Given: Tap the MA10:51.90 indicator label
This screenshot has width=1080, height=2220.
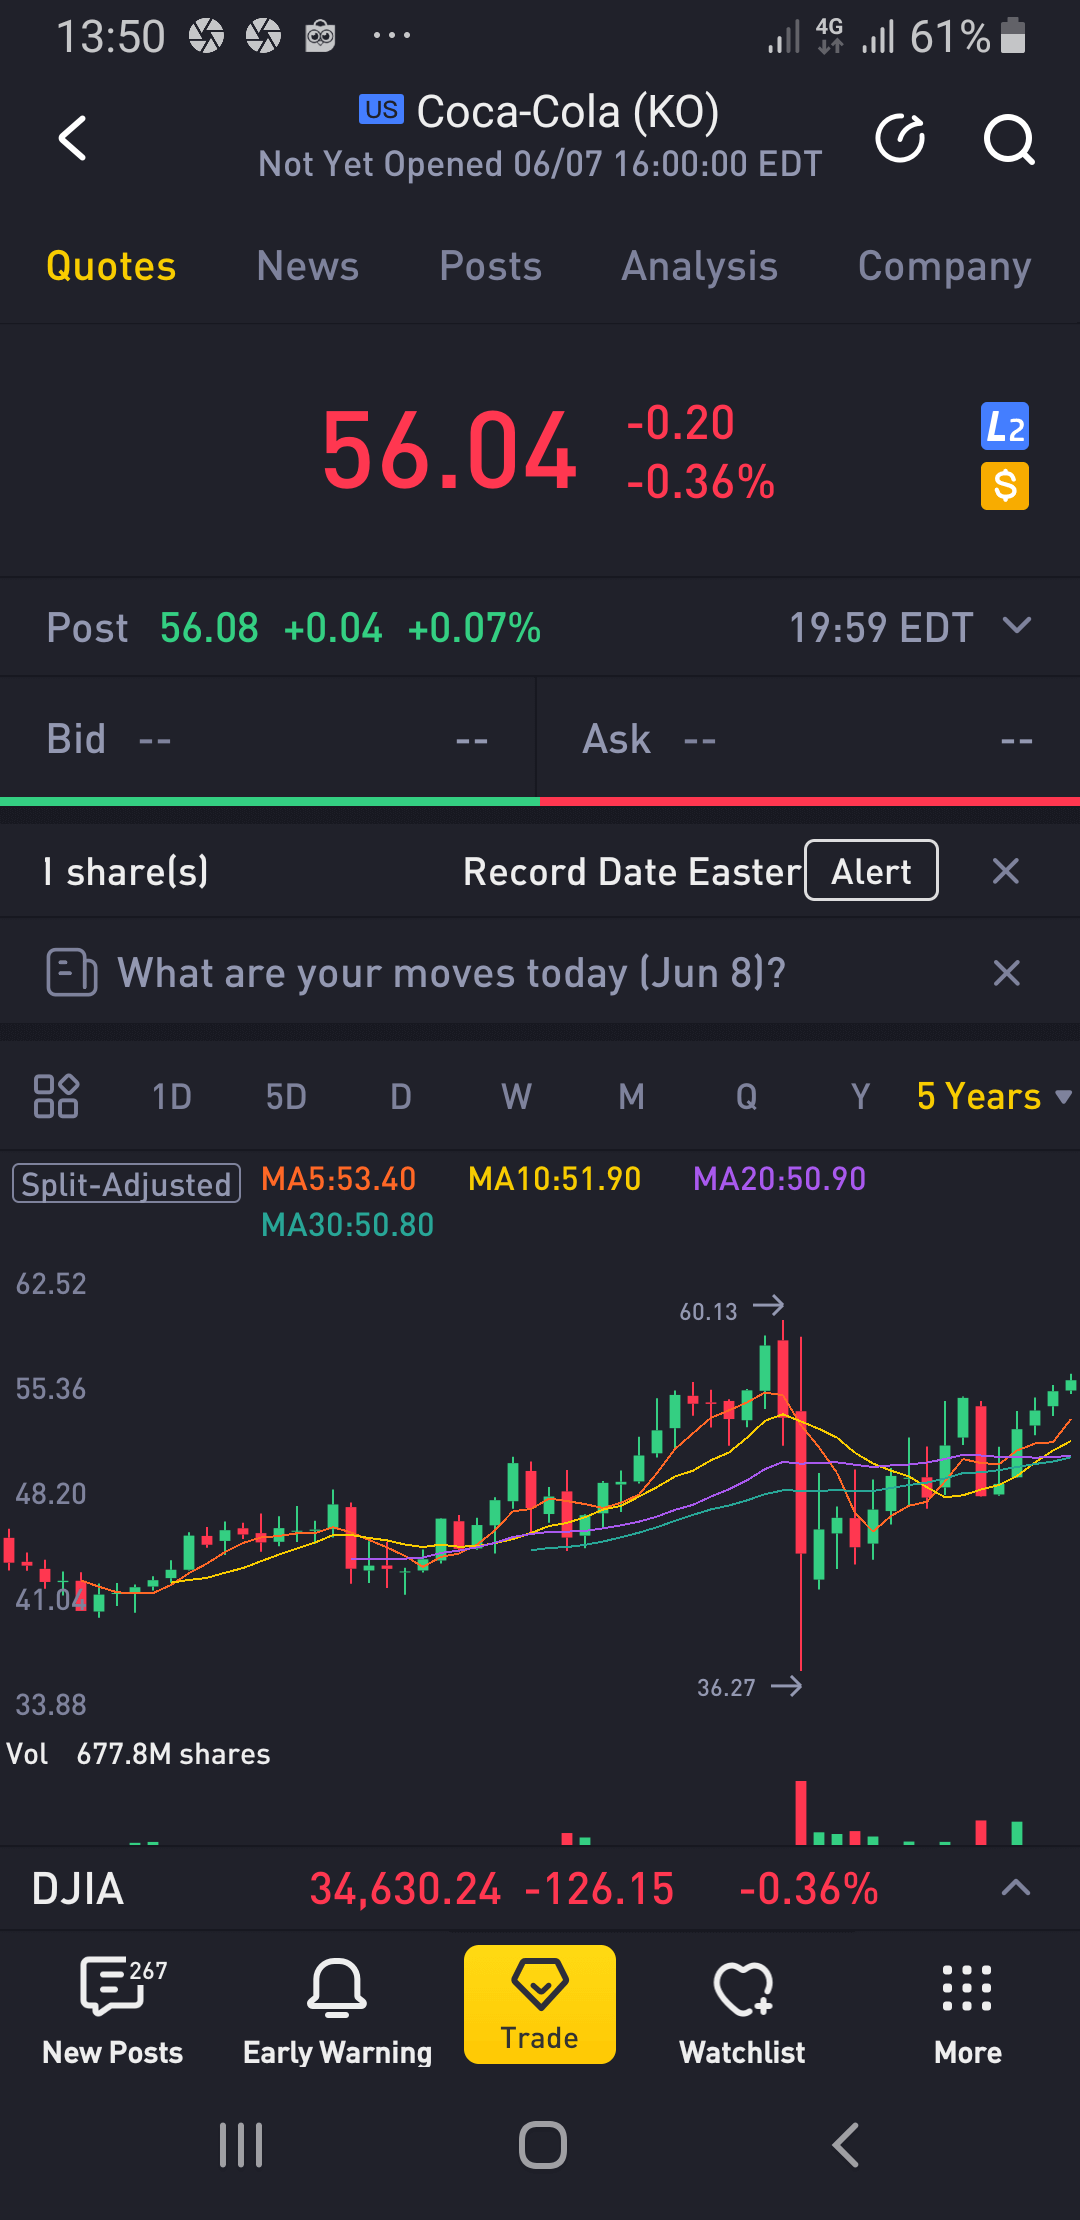Looking at the screenshot, I should click(x=554, y=1179).
